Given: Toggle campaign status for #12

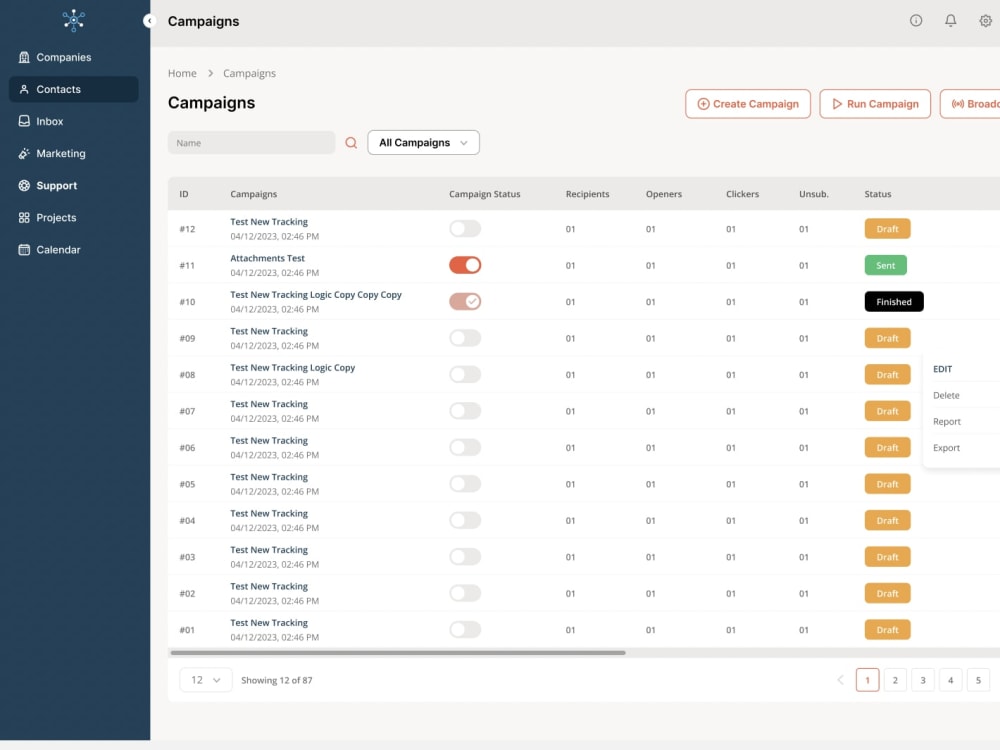Looking at the screenshot, I should pyautogui.click(x=465, y=229).
